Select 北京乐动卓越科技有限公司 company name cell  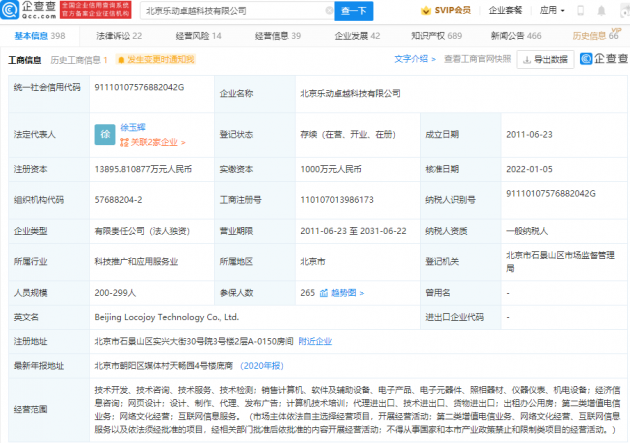350,94
